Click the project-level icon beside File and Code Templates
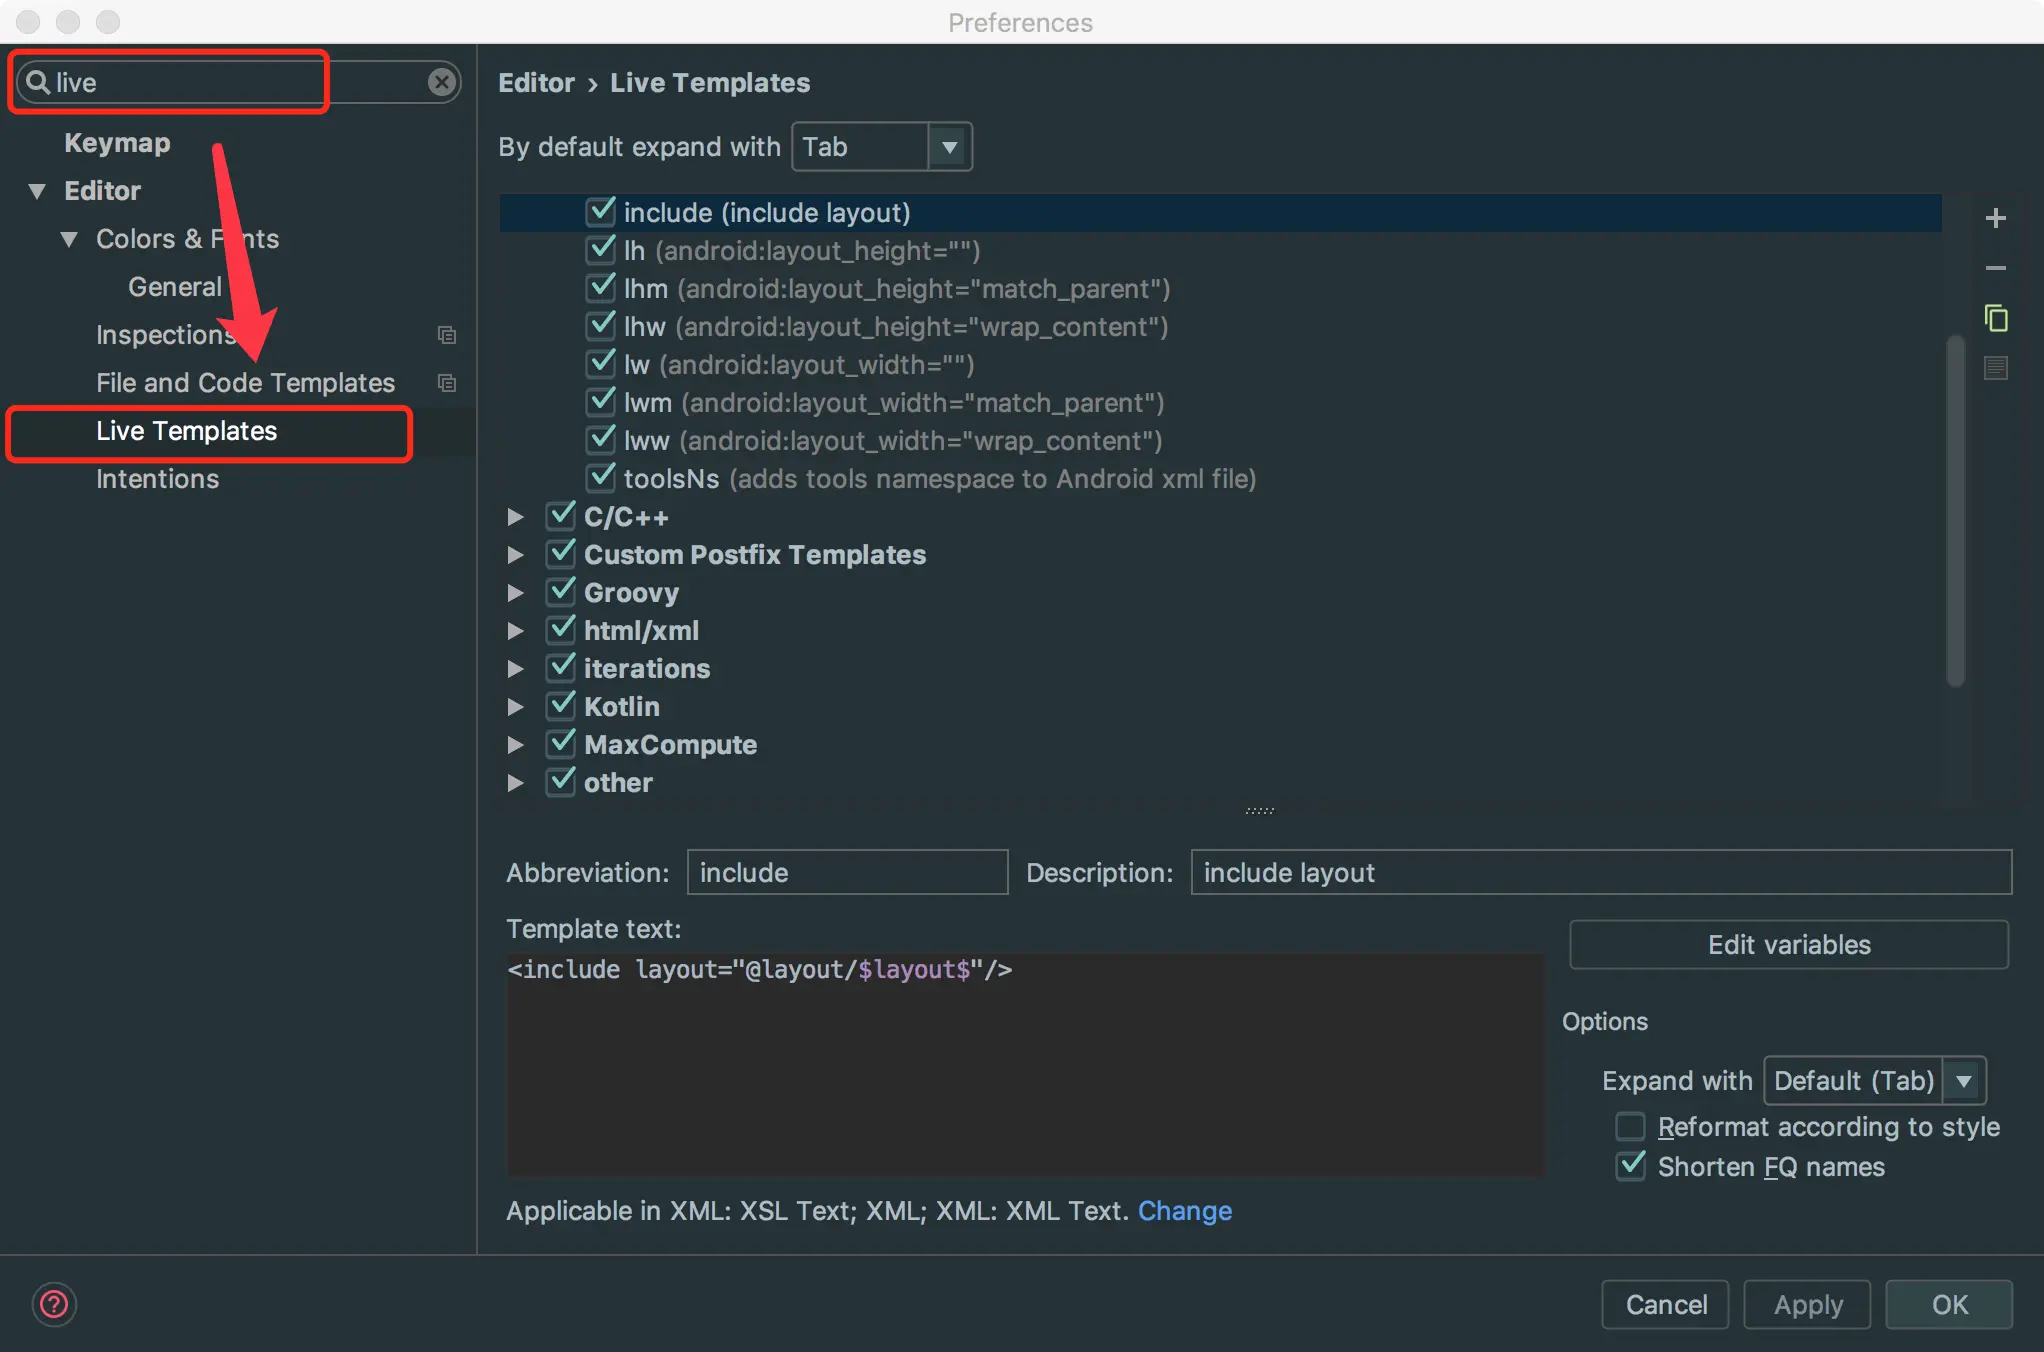Image resolution: width=2044 pixels, height=1352 pixels. click(447, 383)
